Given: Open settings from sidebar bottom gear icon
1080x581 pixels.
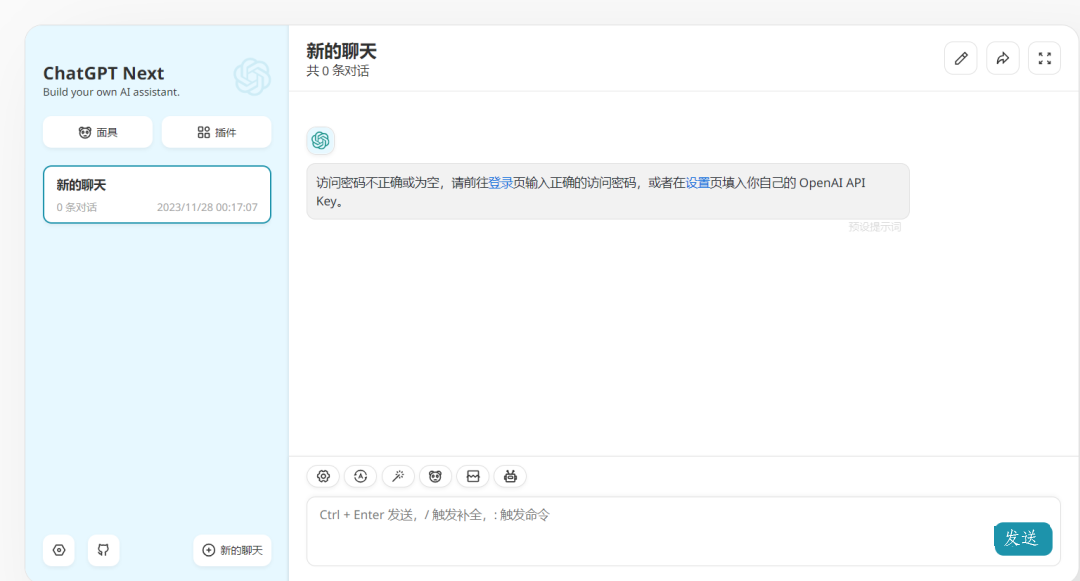Looking at the screenshot, I should (59, 550).
